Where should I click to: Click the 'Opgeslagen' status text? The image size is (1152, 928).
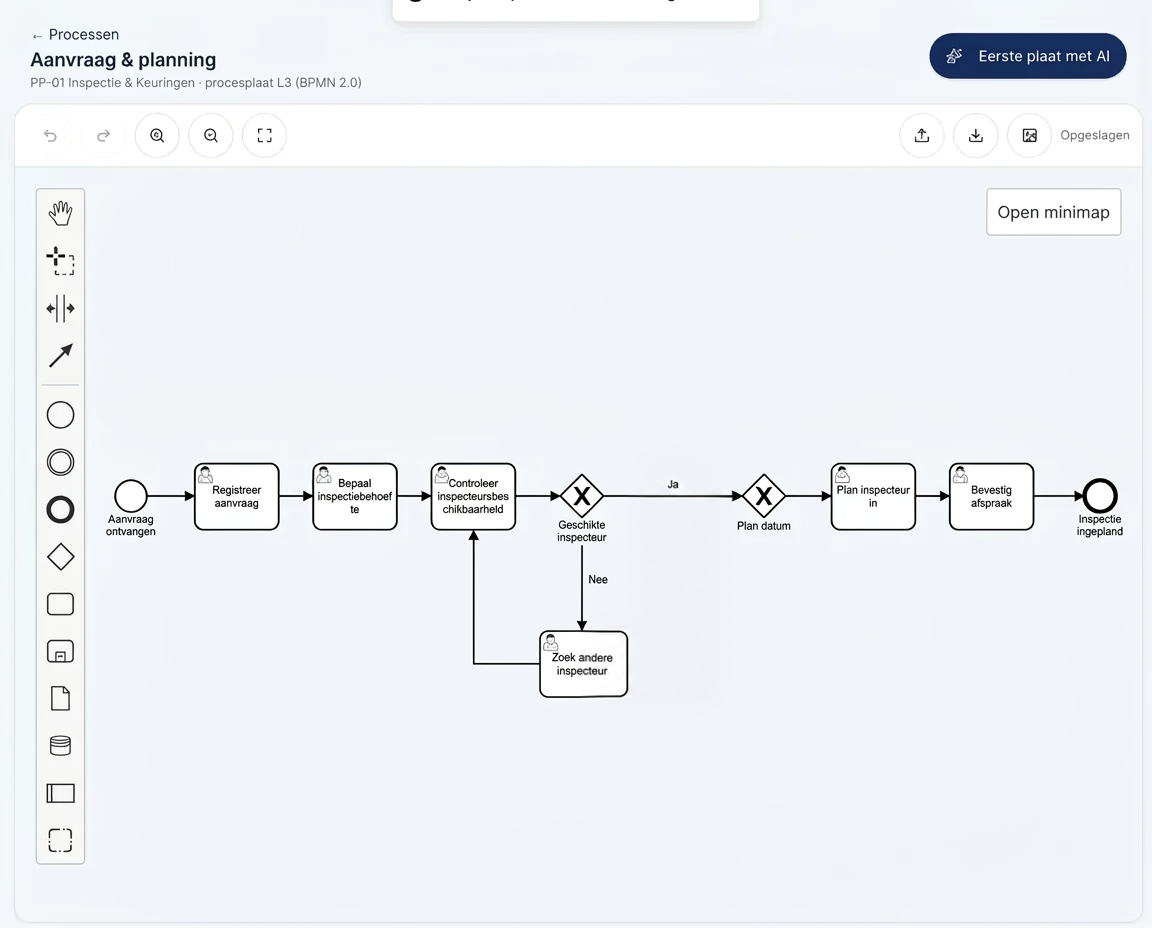1095,135
